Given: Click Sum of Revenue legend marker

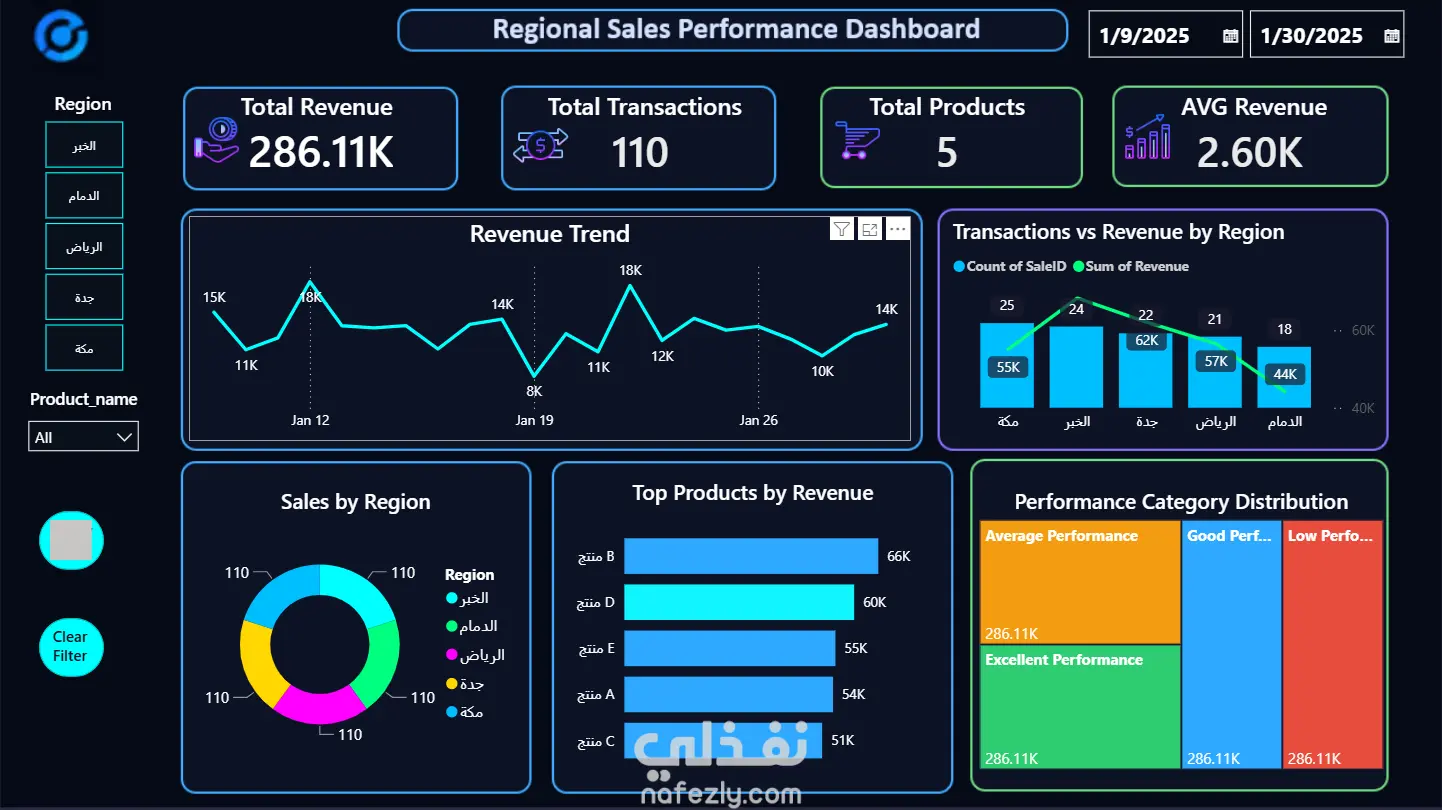Looking at the screenshot, I should [1078, 266].
